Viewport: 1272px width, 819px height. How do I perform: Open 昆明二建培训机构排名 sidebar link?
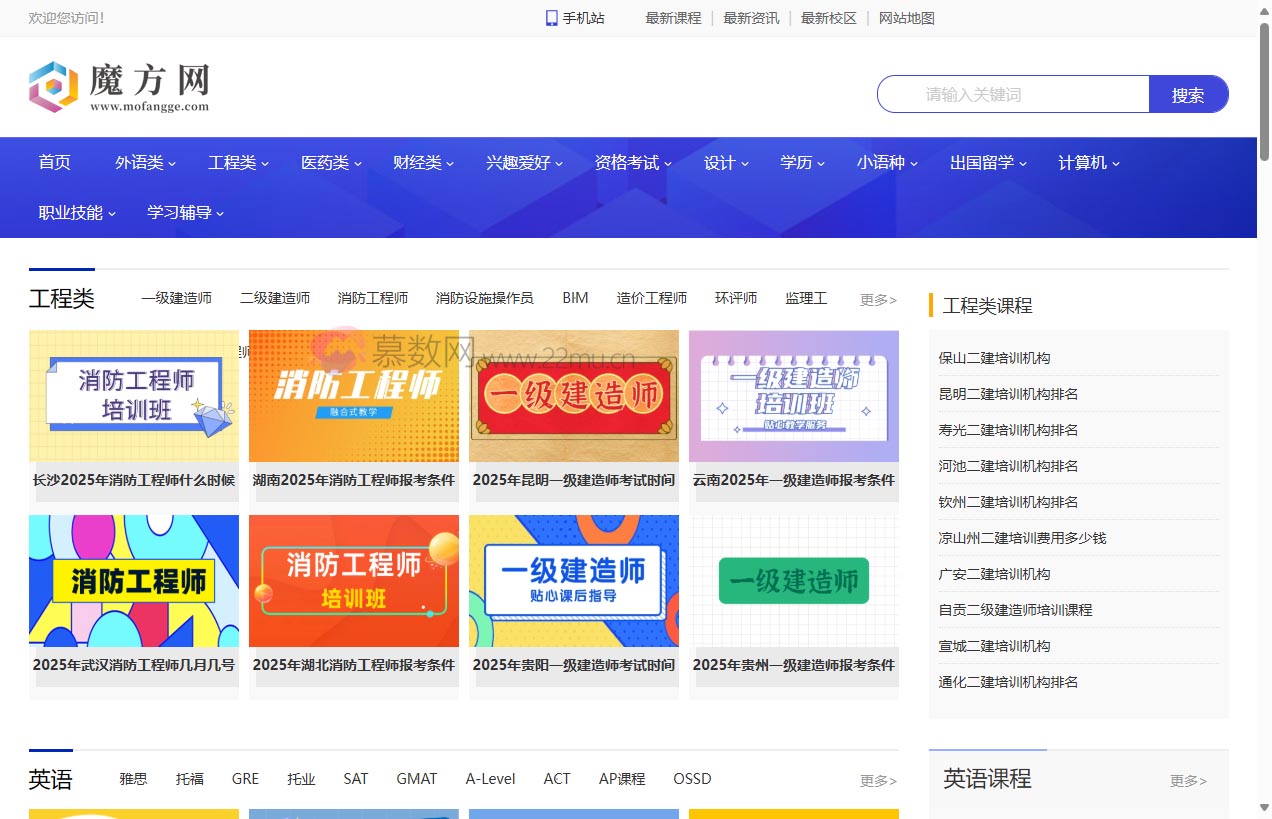(1008, 394)
